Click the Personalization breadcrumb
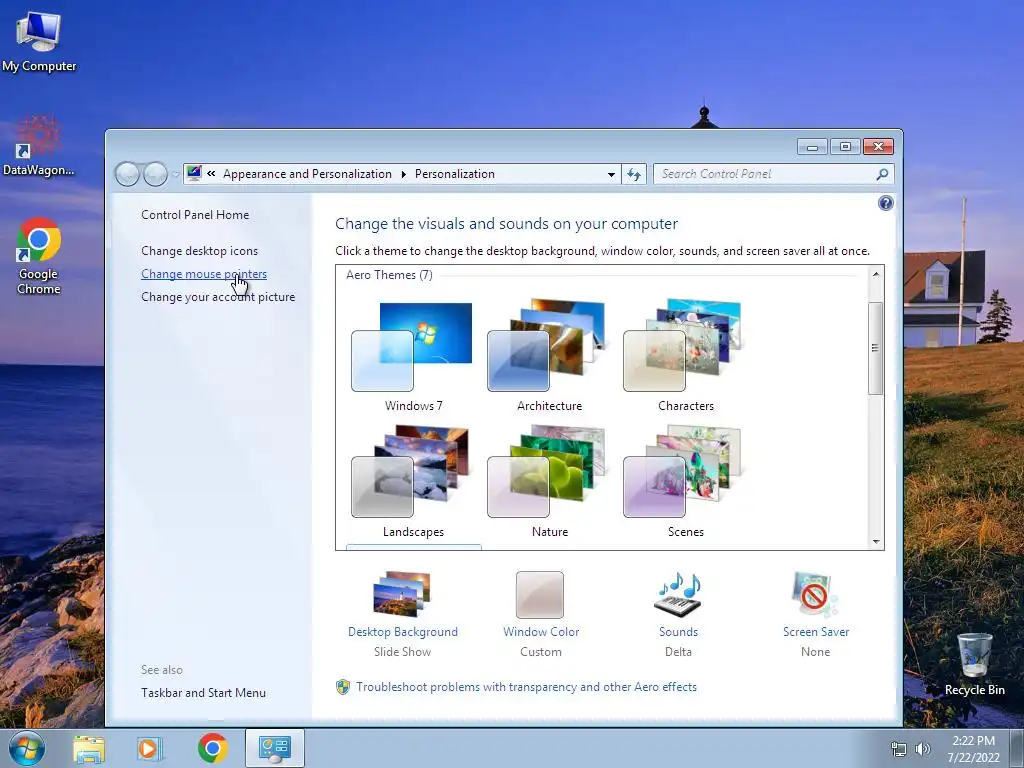1024x768 pixels. tap(455, 174)
